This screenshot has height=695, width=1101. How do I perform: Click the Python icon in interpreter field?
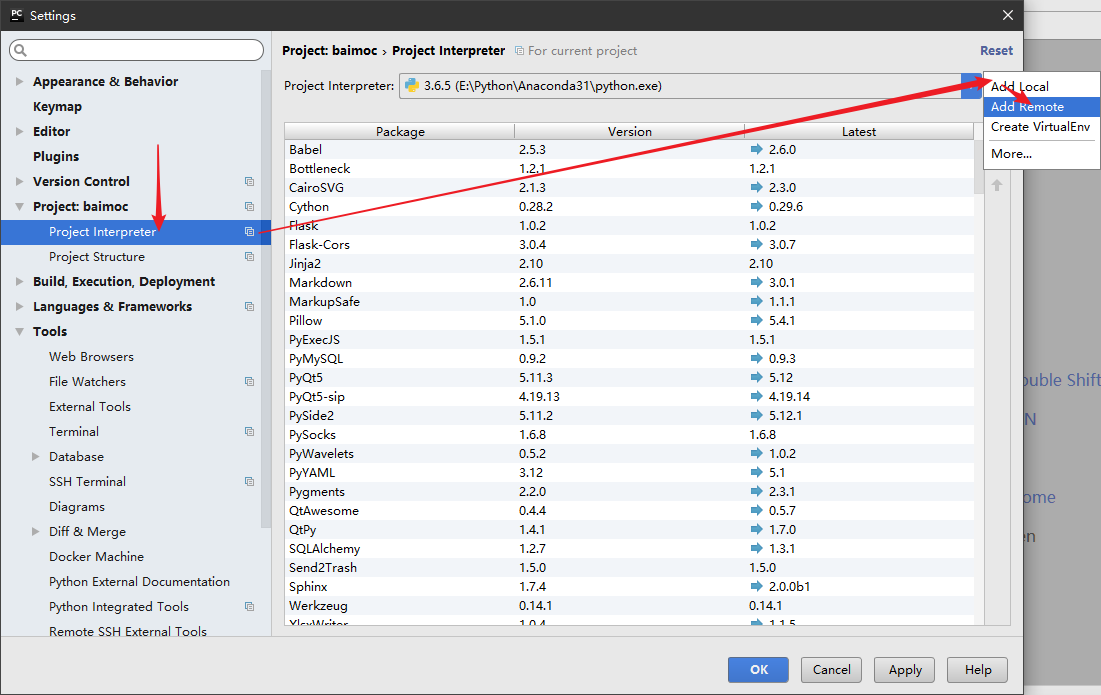[412, 86]
